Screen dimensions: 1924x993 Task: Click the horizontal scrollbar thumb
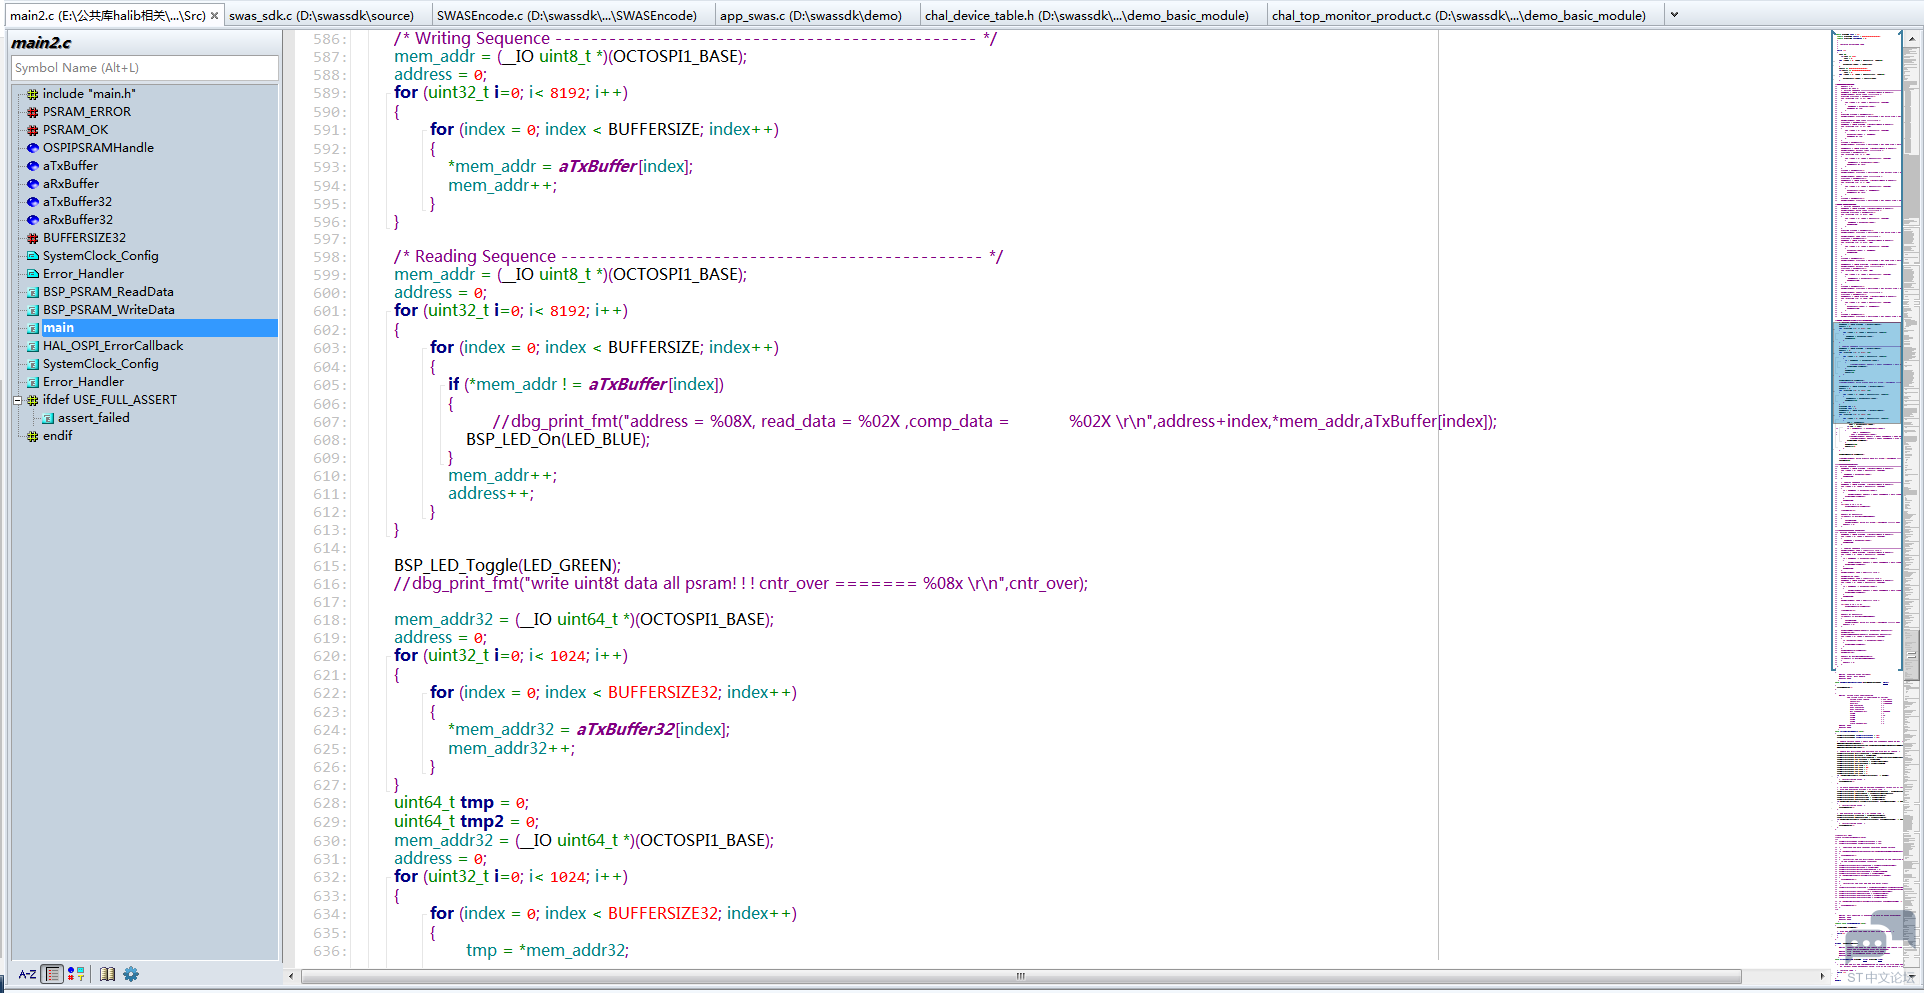1020,976
